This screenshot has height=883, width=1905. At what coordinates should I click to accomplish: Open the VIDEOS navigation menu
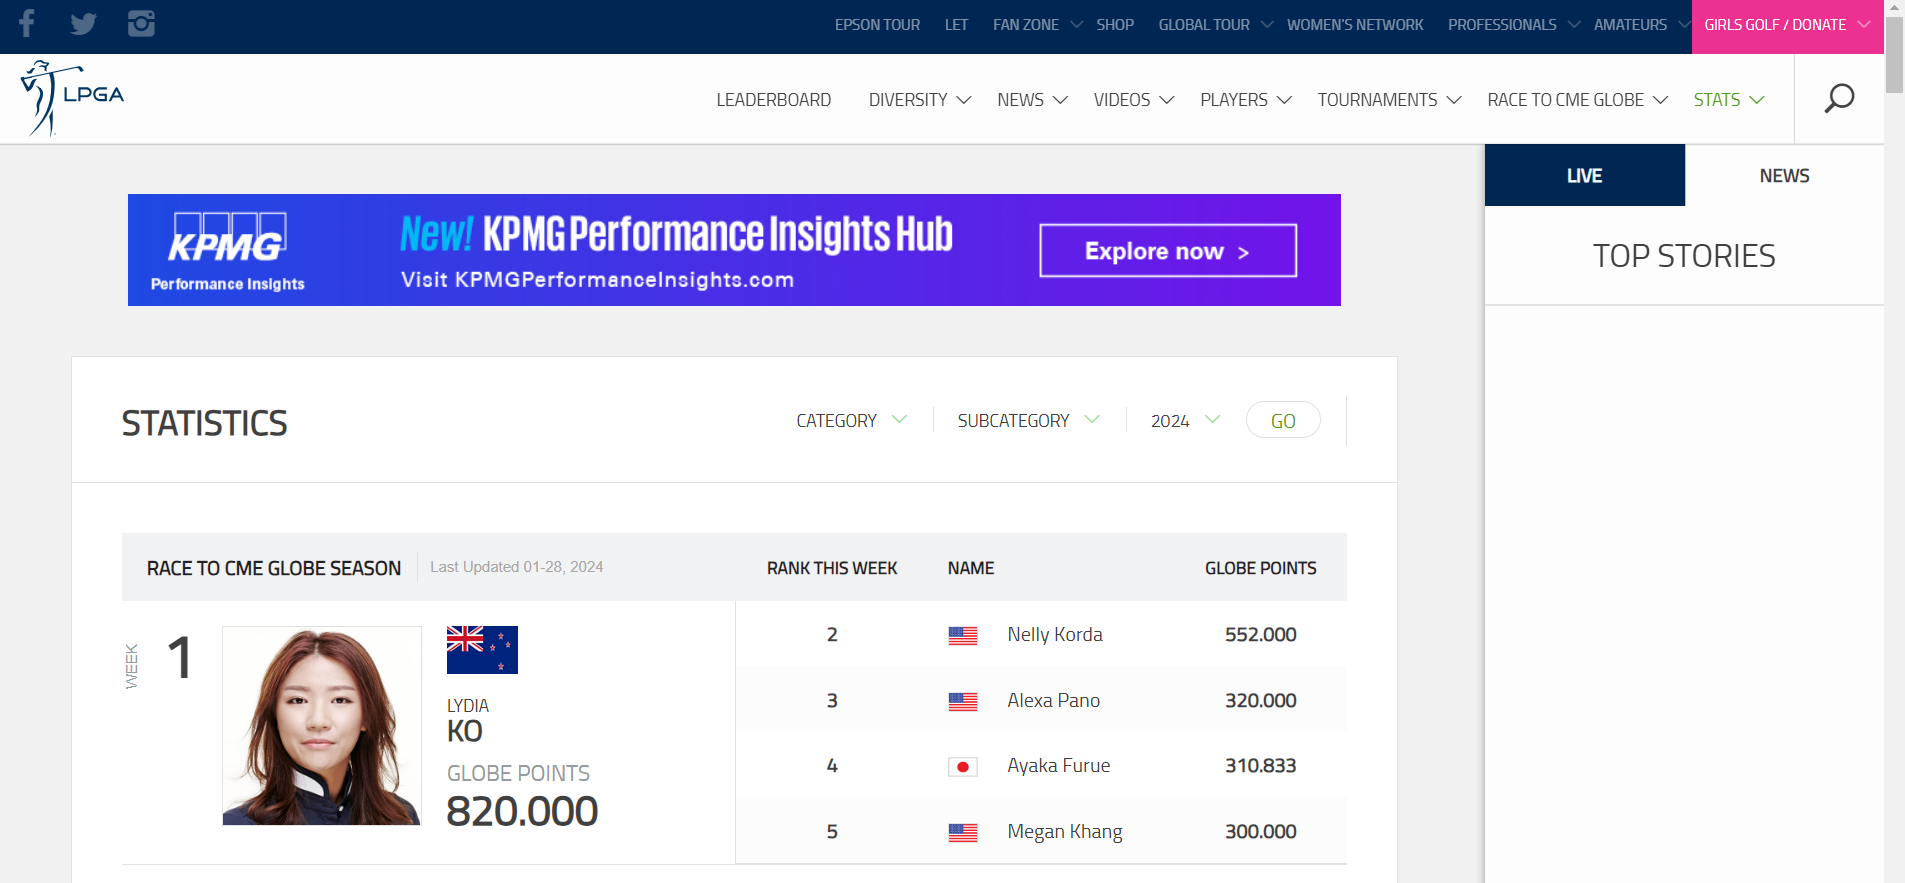[x=1133, y=100]
